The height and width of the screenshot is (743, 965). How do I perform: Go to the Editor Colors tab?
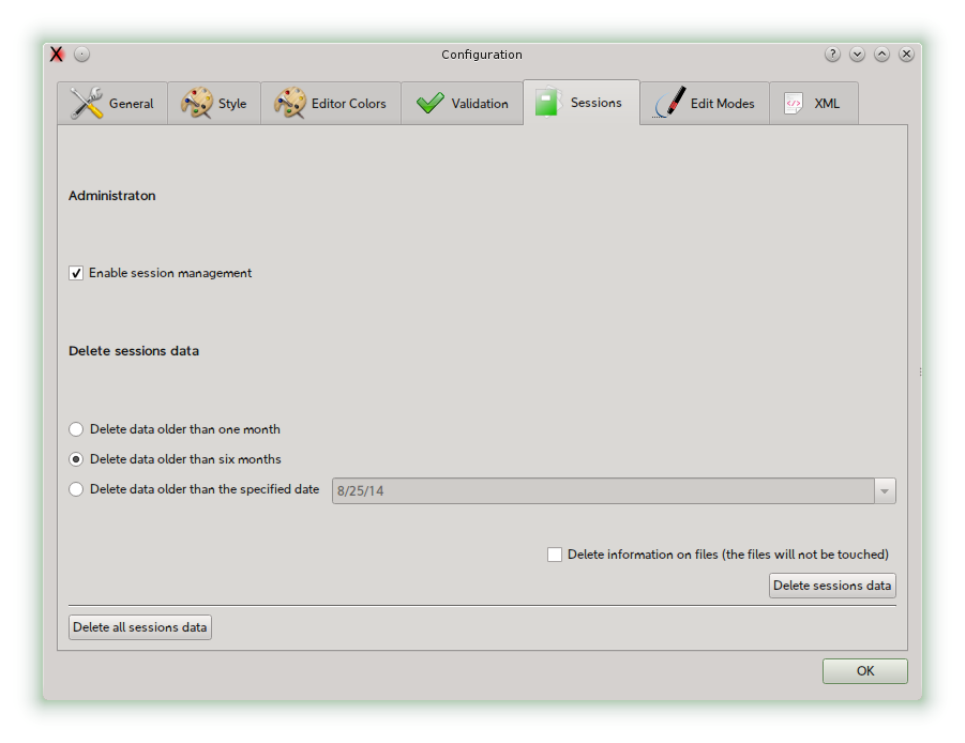(331, 103)
